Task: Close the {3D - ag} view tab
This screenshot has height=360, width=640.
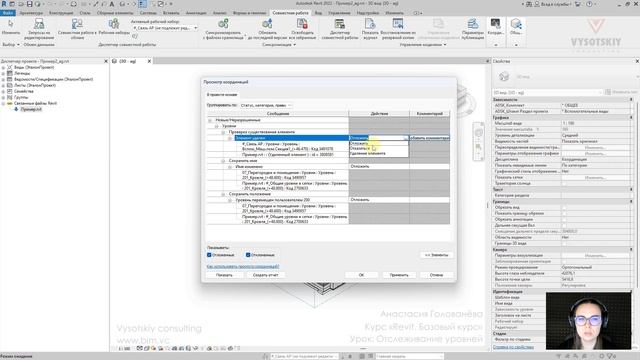Action: click(x=149, y=61)
